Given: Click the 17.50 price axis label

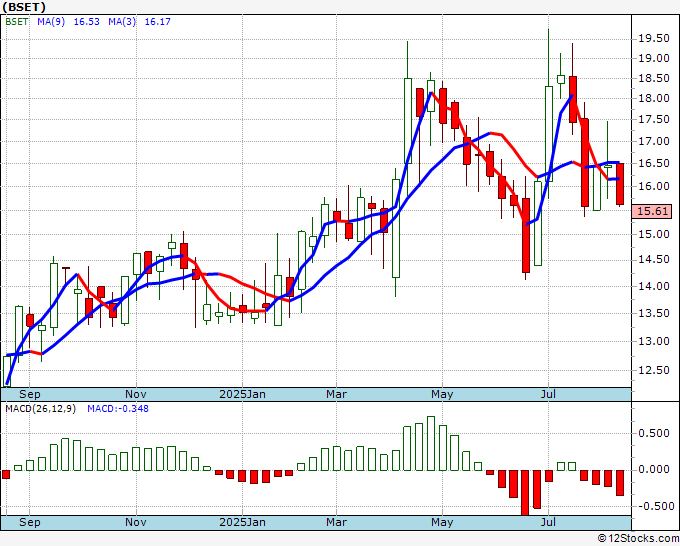Looking at the screenshot, I should (654, 120).
